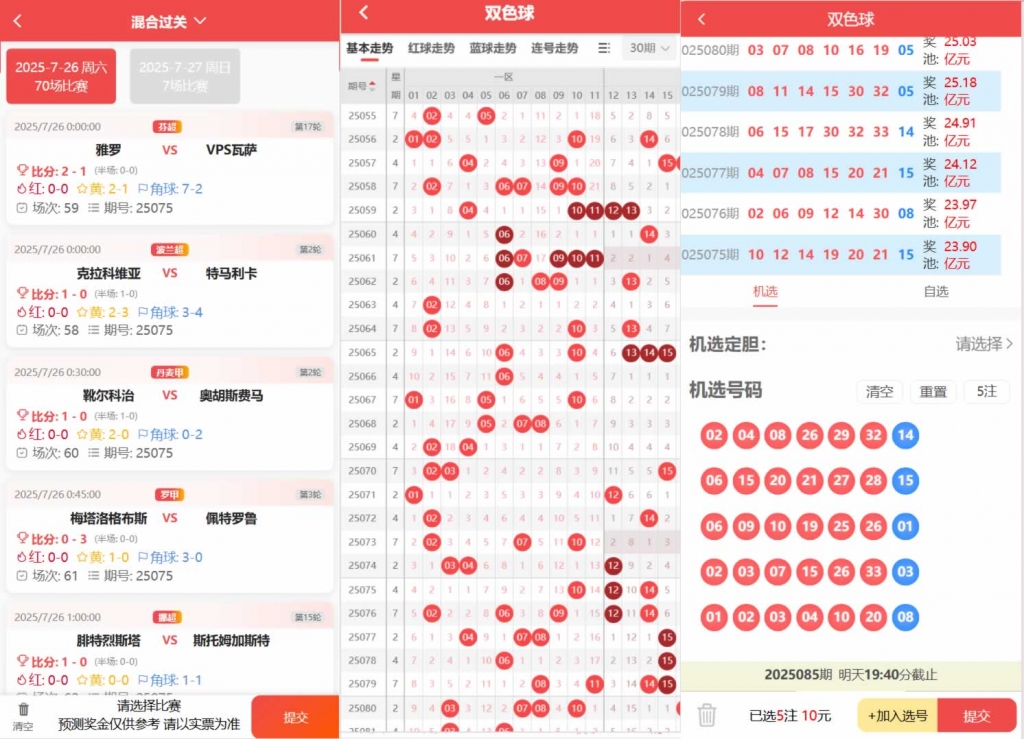This screenshot has width=1024, height=739.
Task: Expand the 机选定胆 请选择 selector
Action: (x=984, y=344)
